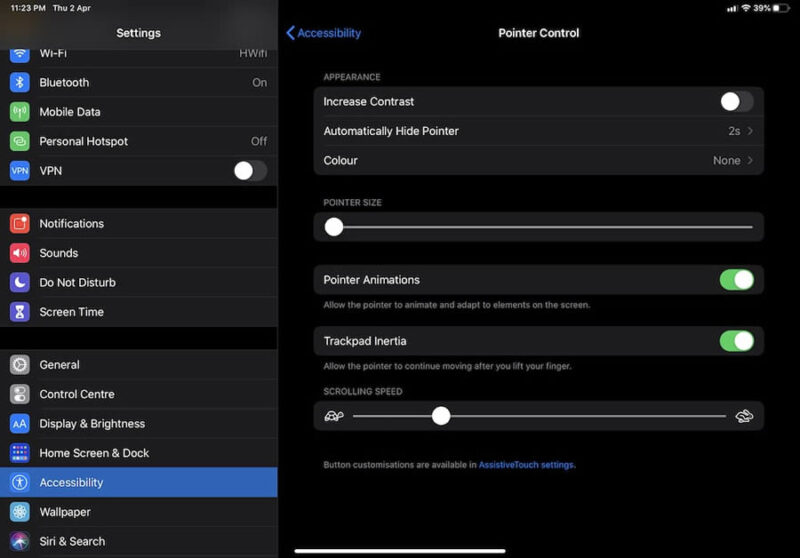Turn off Pointer Animations toggle
This screenshot has height=558, width=800.
click(x=736, y=280)
